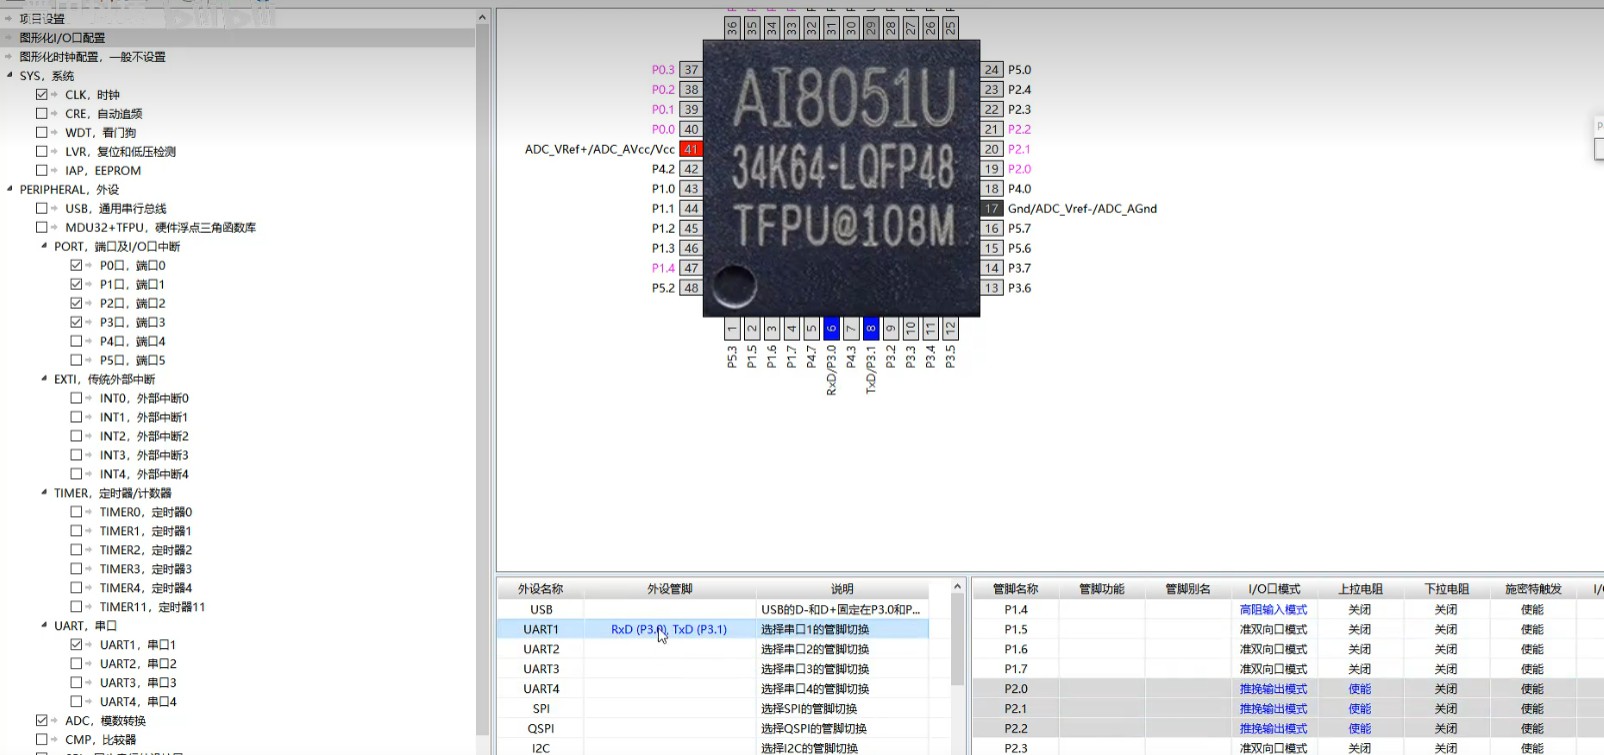Open 图形化时钟配置 item in the tree
Viewport: 1604px width, 755px height.
(93, 57)
